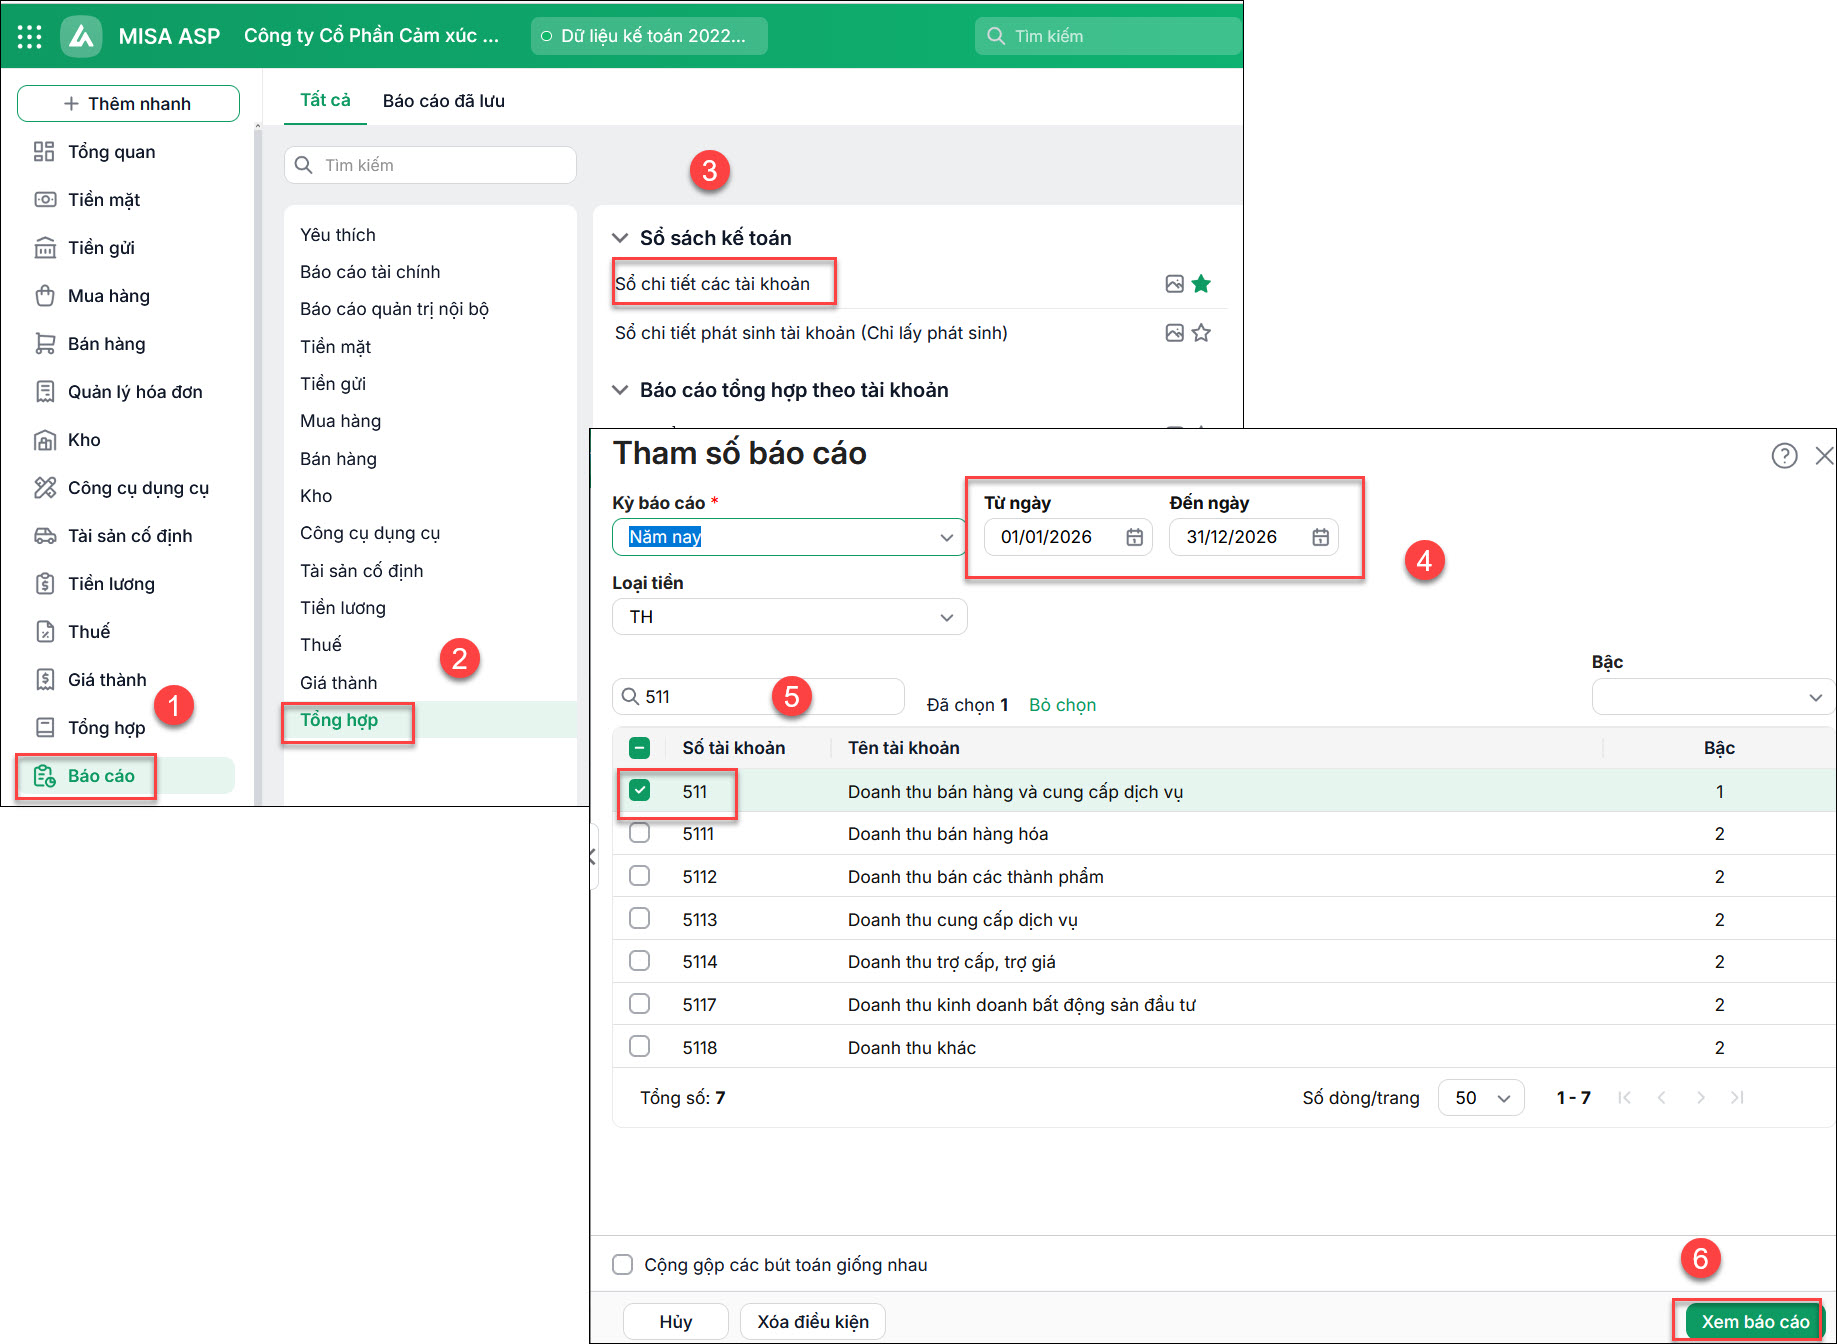The height and width of the screenshot is (1344, 1837).
Task: Click the Mua hàng bag icon
Action: coord(45,296)
